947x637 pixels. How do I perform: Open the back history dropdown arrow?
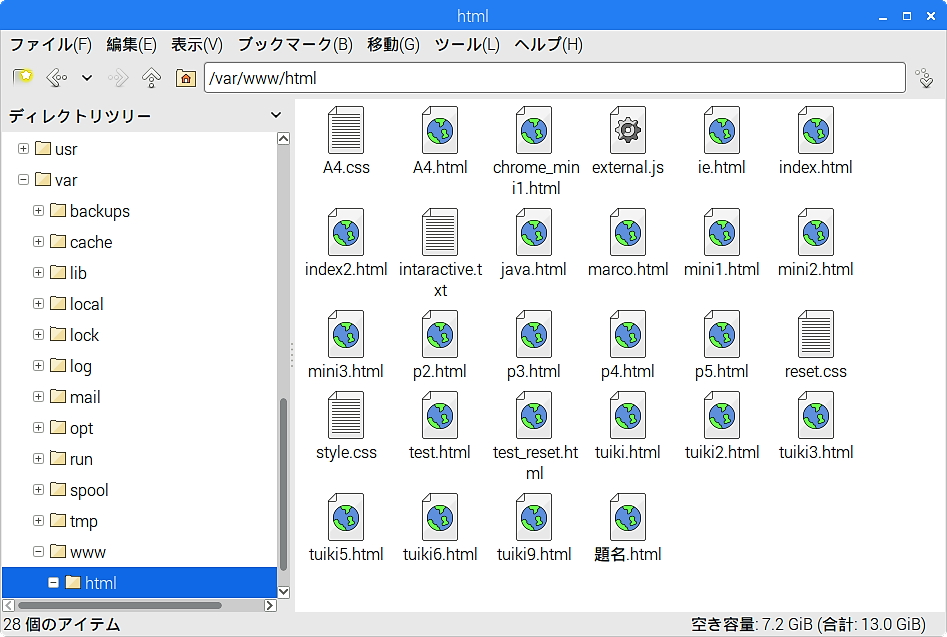(x=87, y=78)
